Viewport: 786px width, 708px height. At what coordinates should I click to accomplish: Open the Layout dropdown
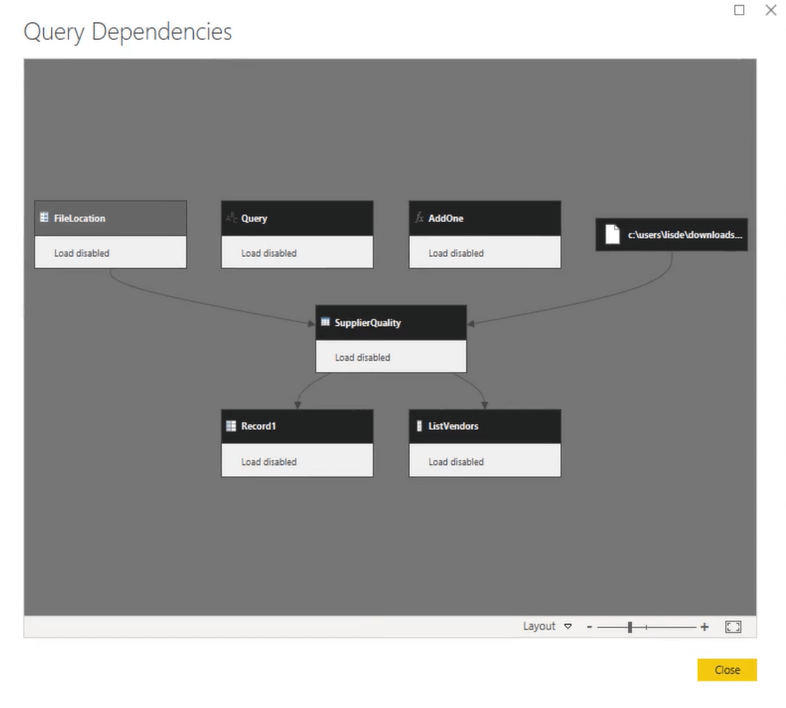click(547, 626)
